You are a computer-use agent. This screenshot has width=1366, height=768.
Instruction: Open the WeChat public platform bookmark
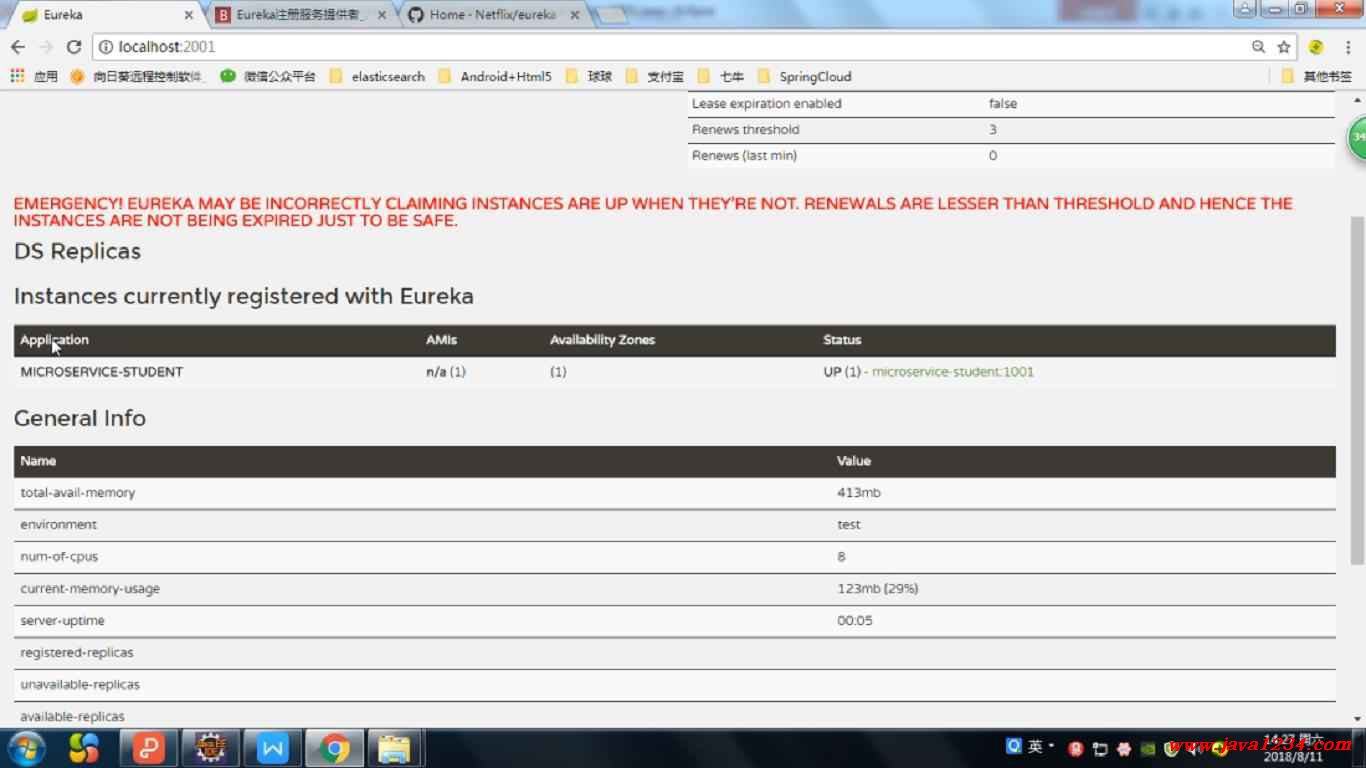tap(268, 76)
